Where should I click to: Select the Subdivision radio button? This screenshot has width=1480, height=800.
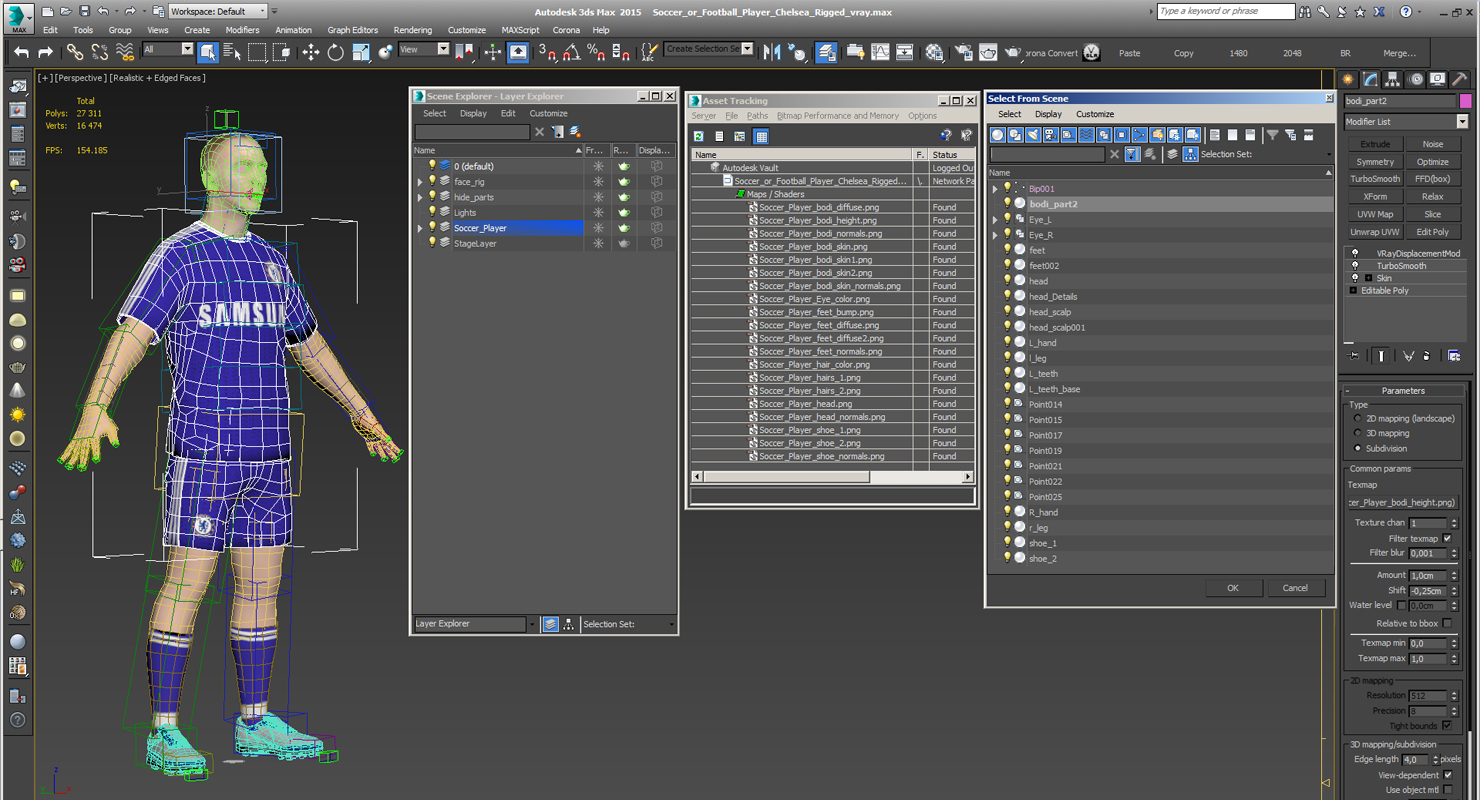[1357, 448]
